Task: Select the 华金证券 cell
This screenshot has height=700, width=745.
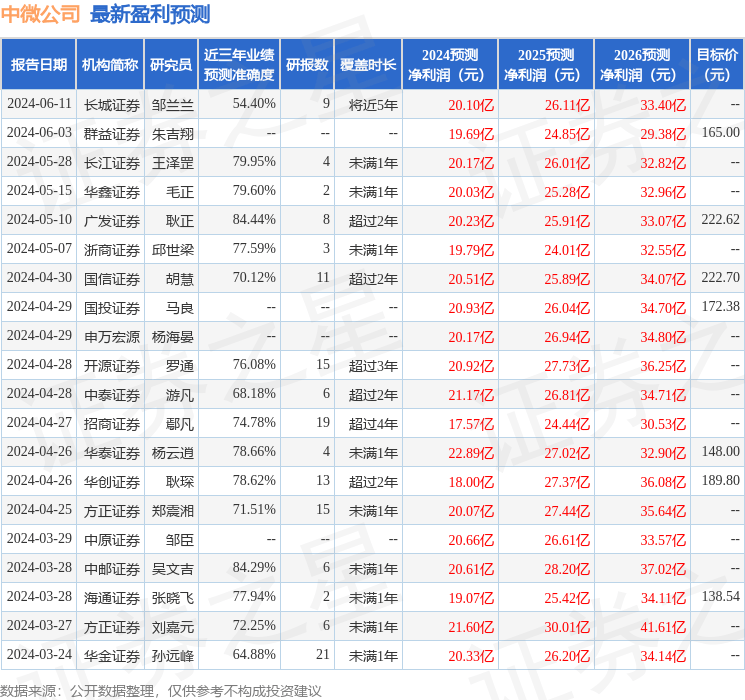Action: coord(112,656)
